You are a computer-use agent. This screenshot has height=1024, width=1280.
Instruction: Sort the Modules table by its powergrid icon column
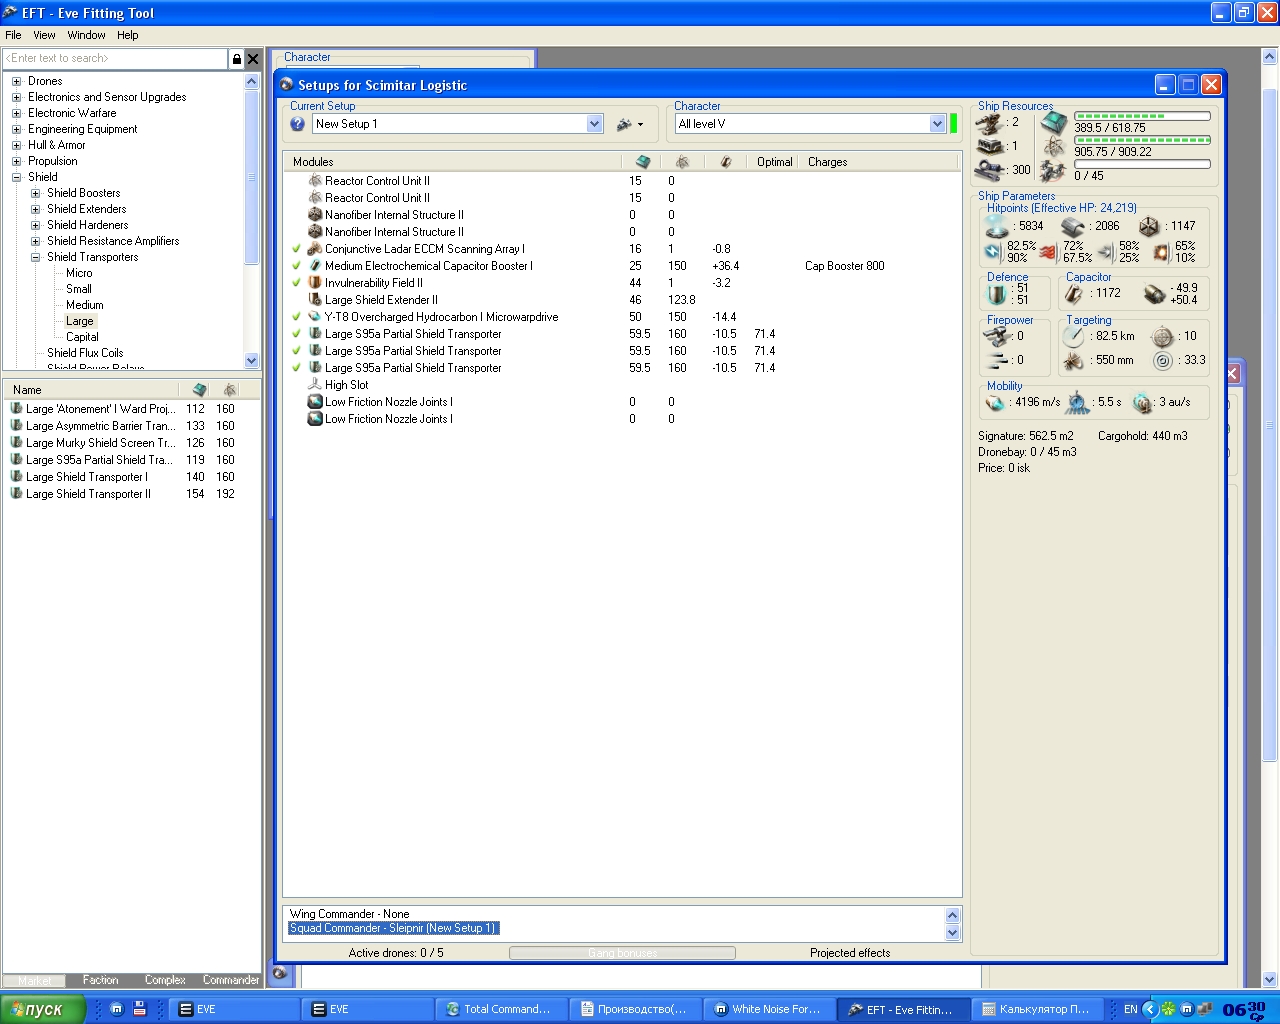pyautogui.click(x=682, y=161)
